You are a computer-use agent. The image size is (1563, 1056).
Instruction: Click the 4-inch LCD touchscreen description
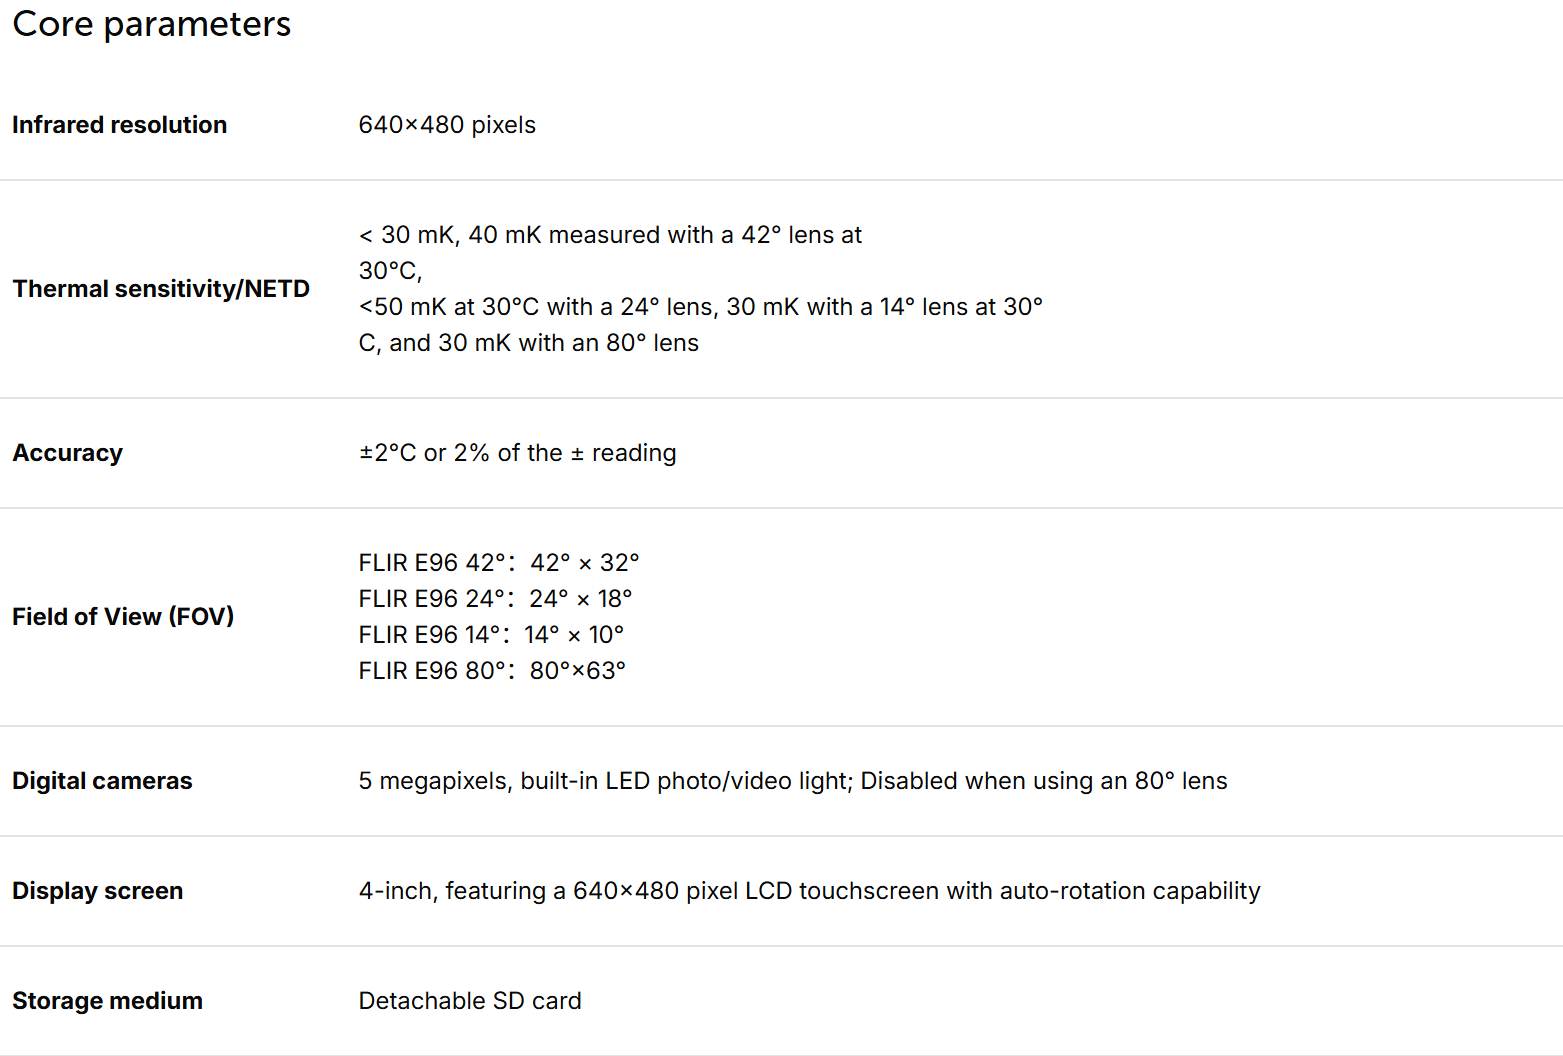(810, 891)
